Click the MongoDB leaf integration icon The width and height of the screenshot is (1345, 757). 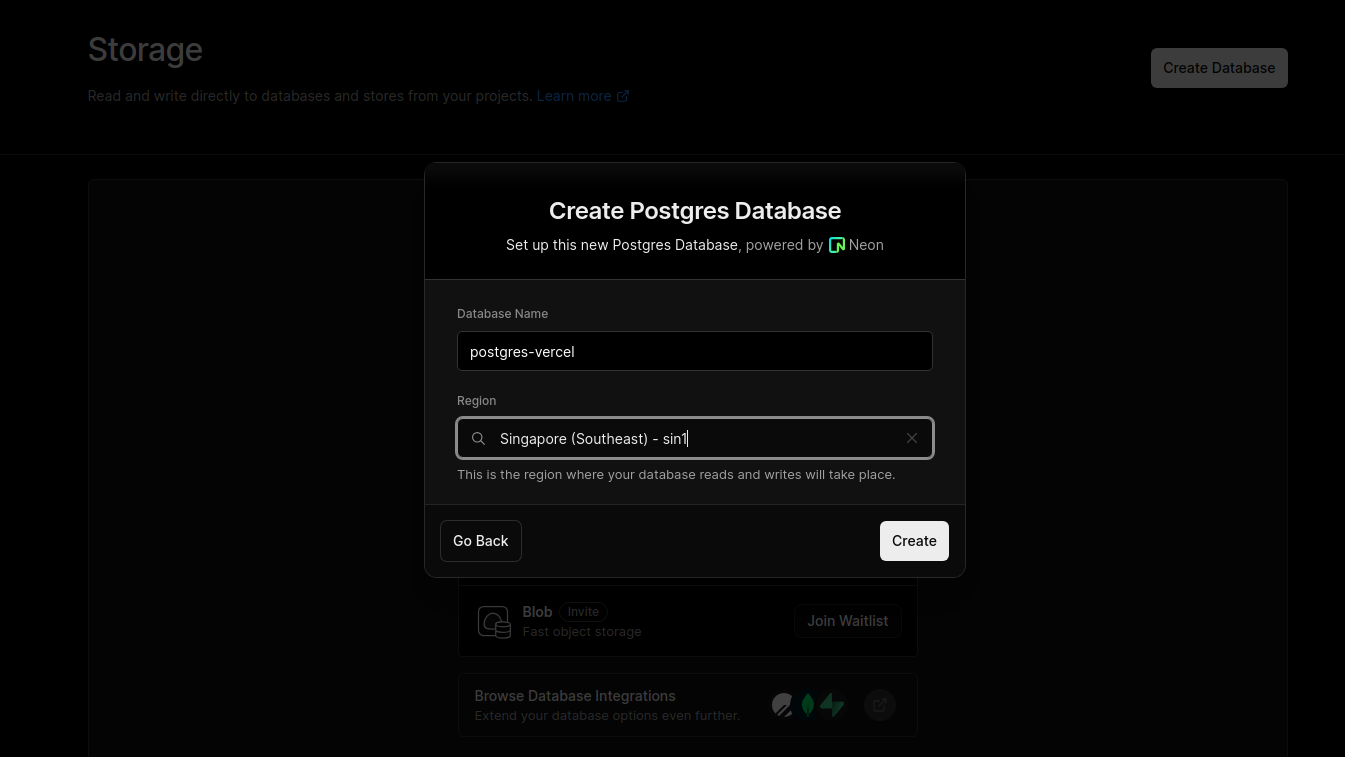click(808, 705)
